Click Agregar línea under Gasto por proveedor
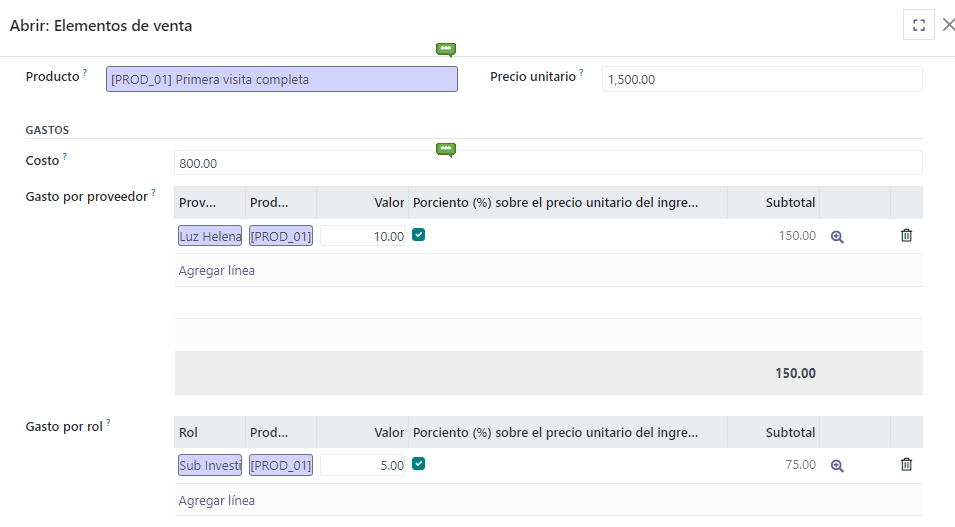Image resolution: width=955 pixels, height=527 pixels. [216, 271]
